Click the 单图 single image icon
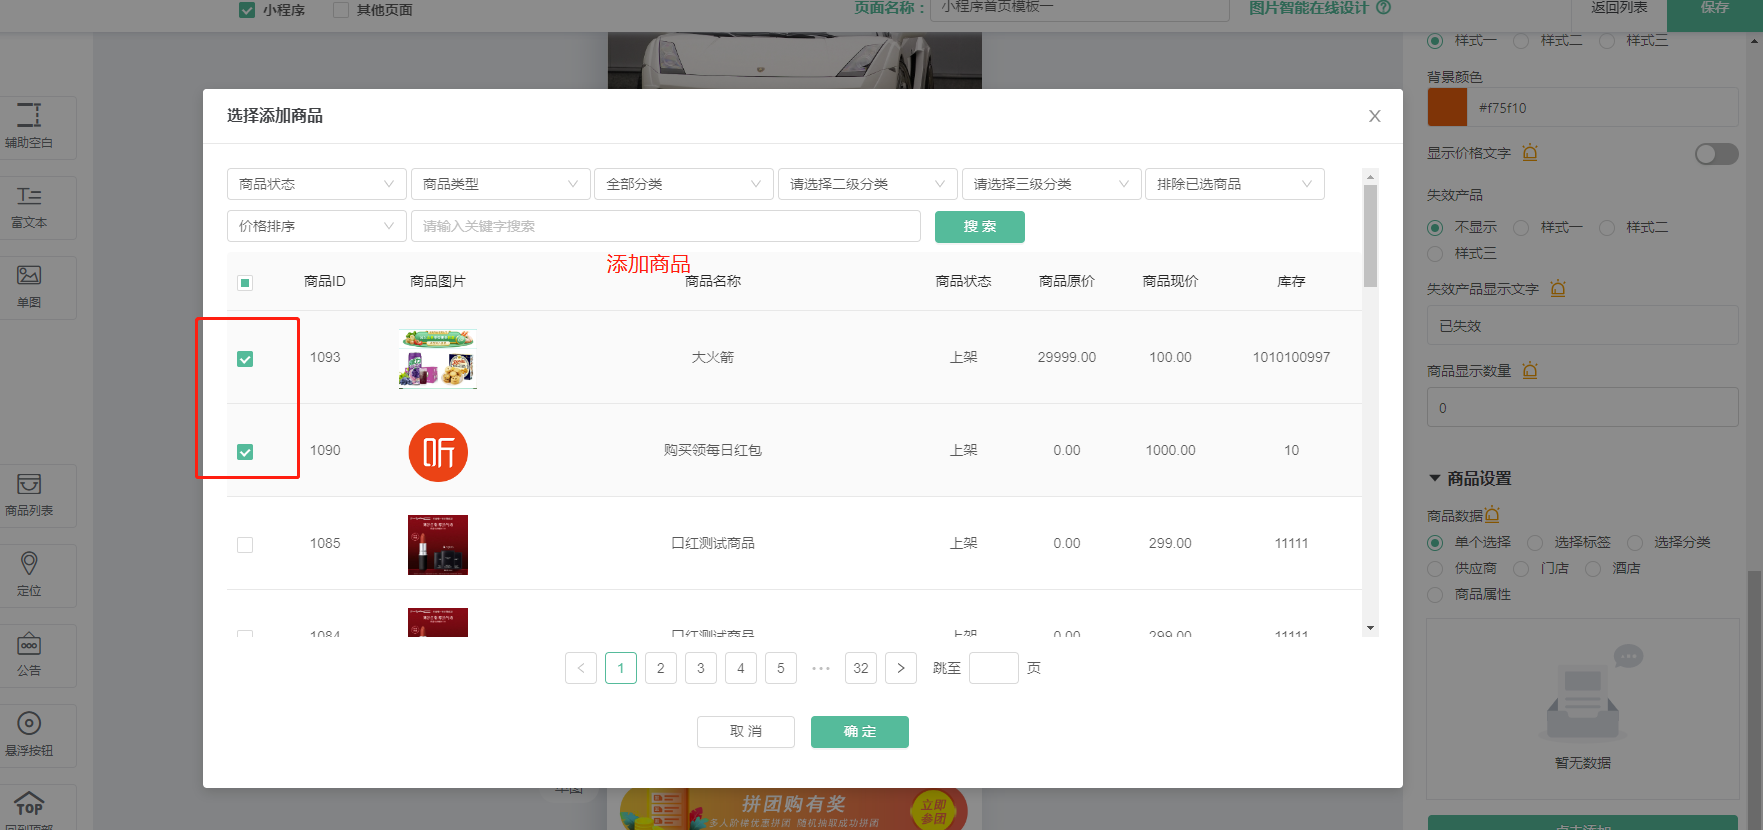1763x830 pixels. point(29,276)
